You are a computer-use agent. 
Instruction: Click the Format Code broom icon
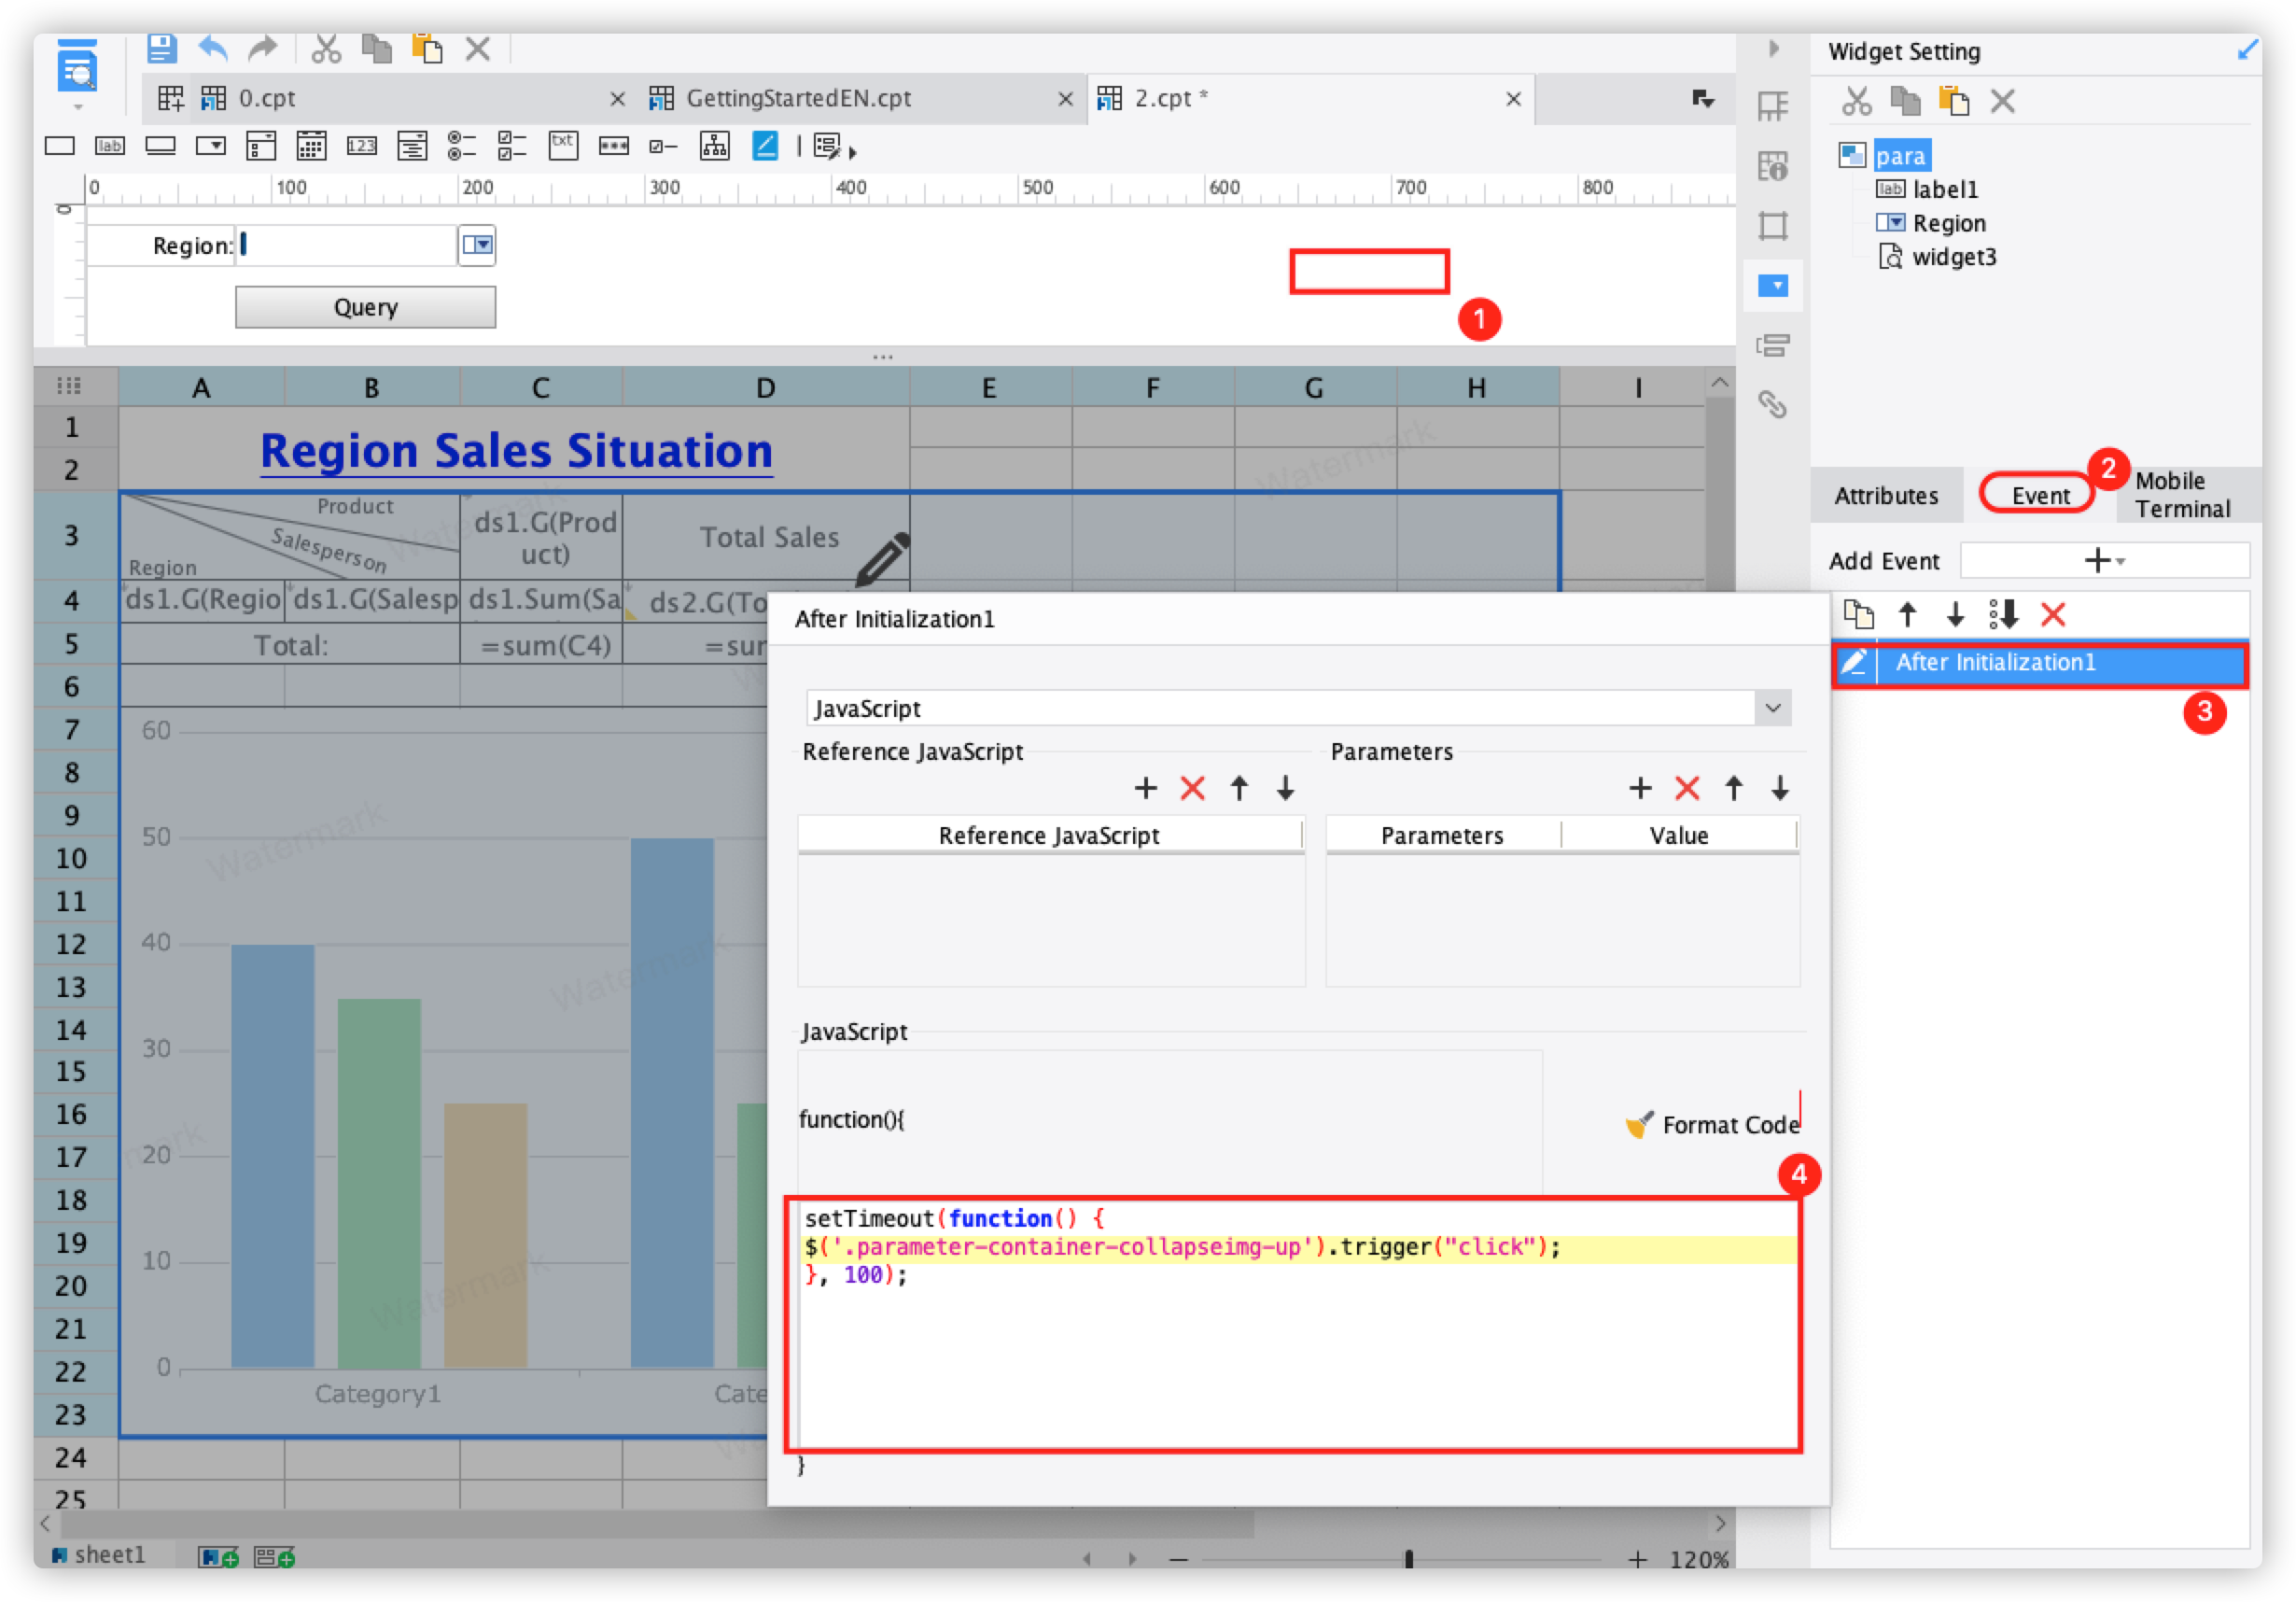[x=1639, y=1124]
